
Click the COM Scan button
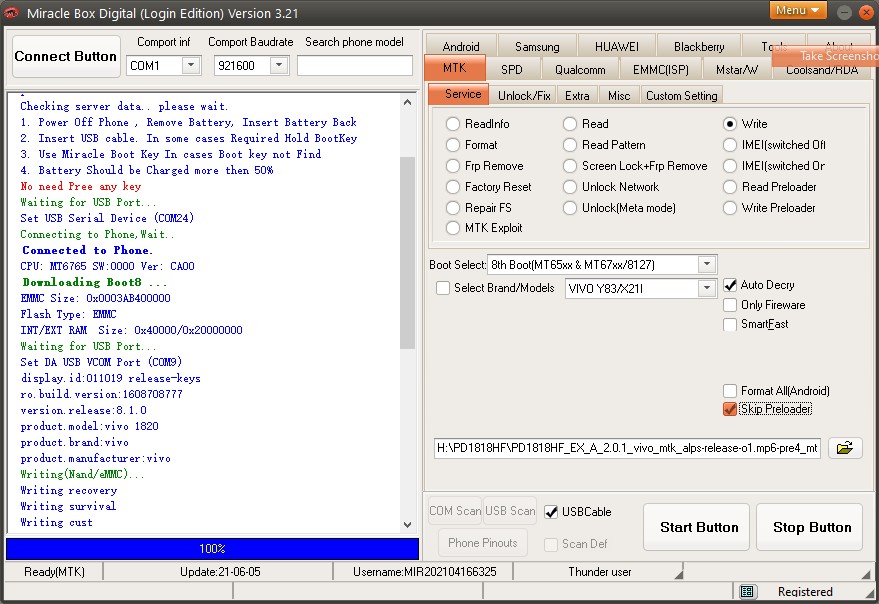(x=455, y=511)
